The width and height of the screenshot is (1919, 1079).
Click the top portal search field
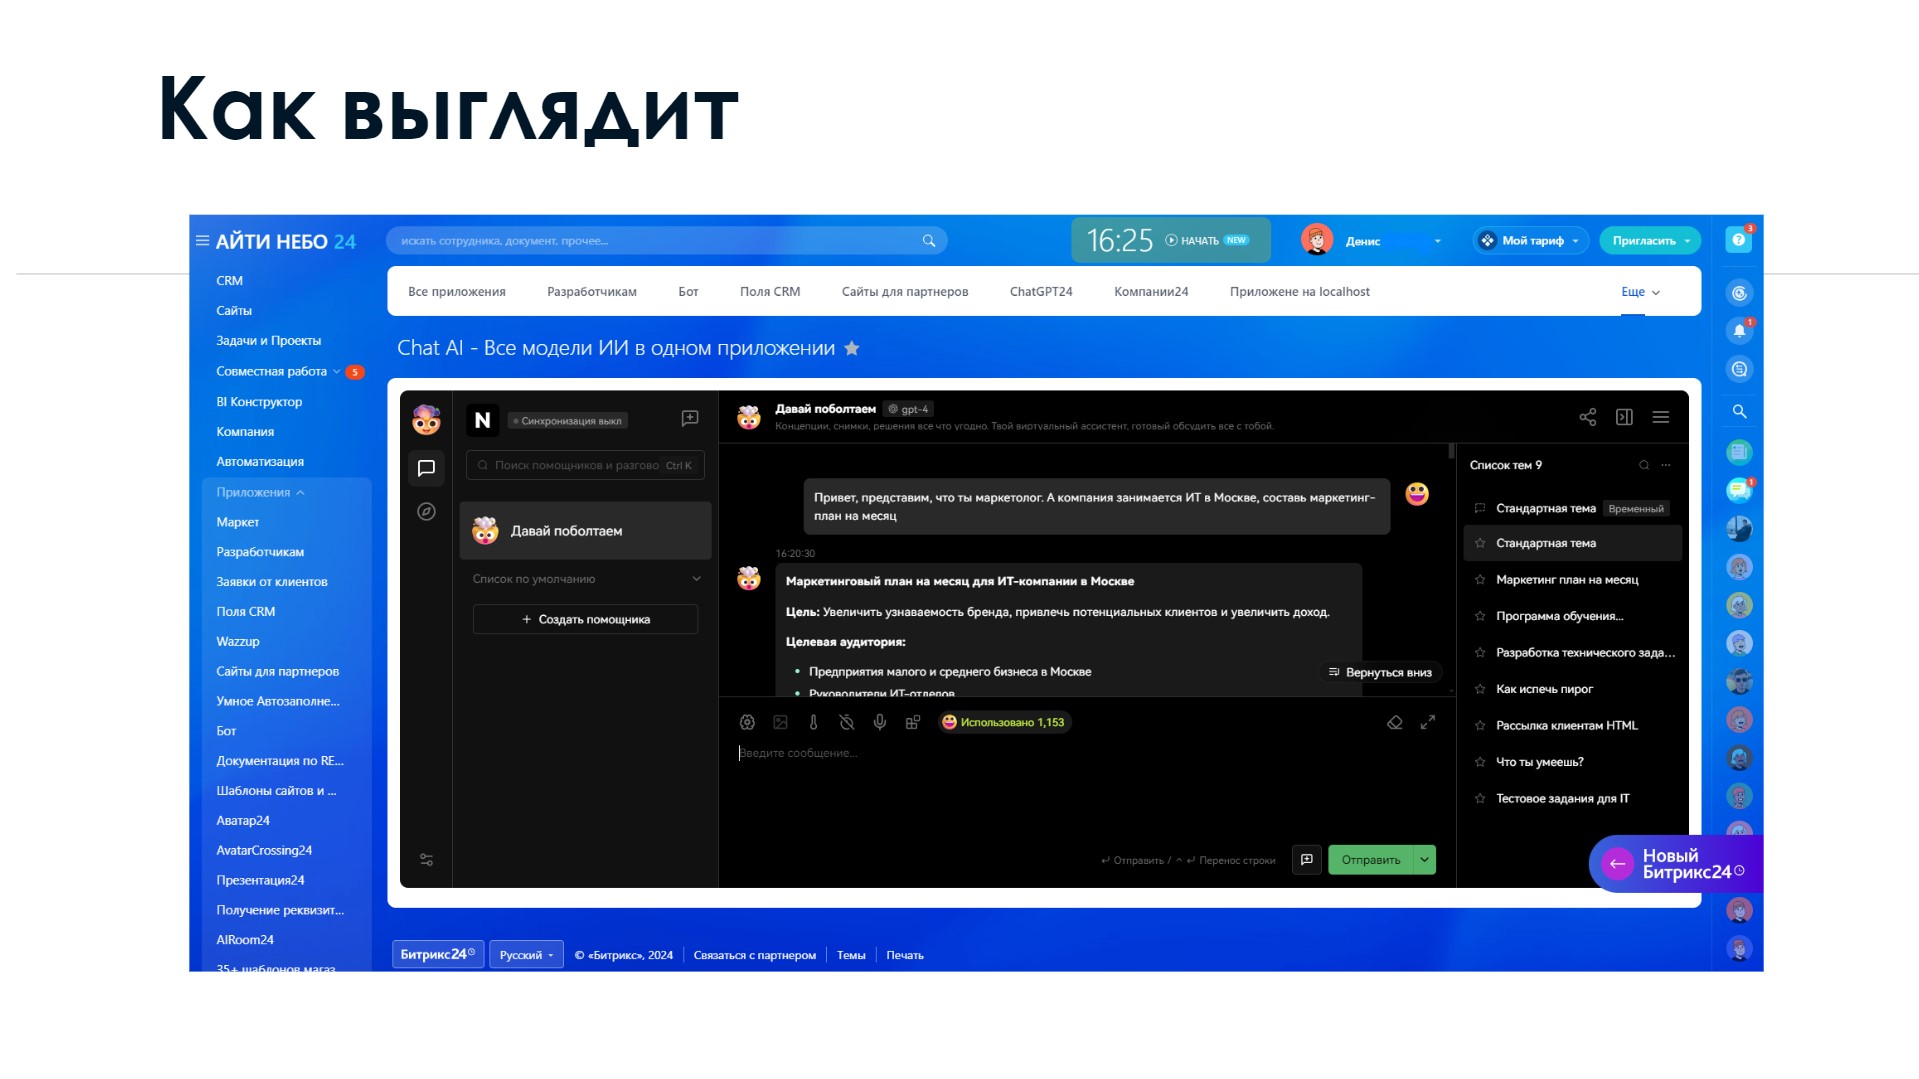pos(666,241)
